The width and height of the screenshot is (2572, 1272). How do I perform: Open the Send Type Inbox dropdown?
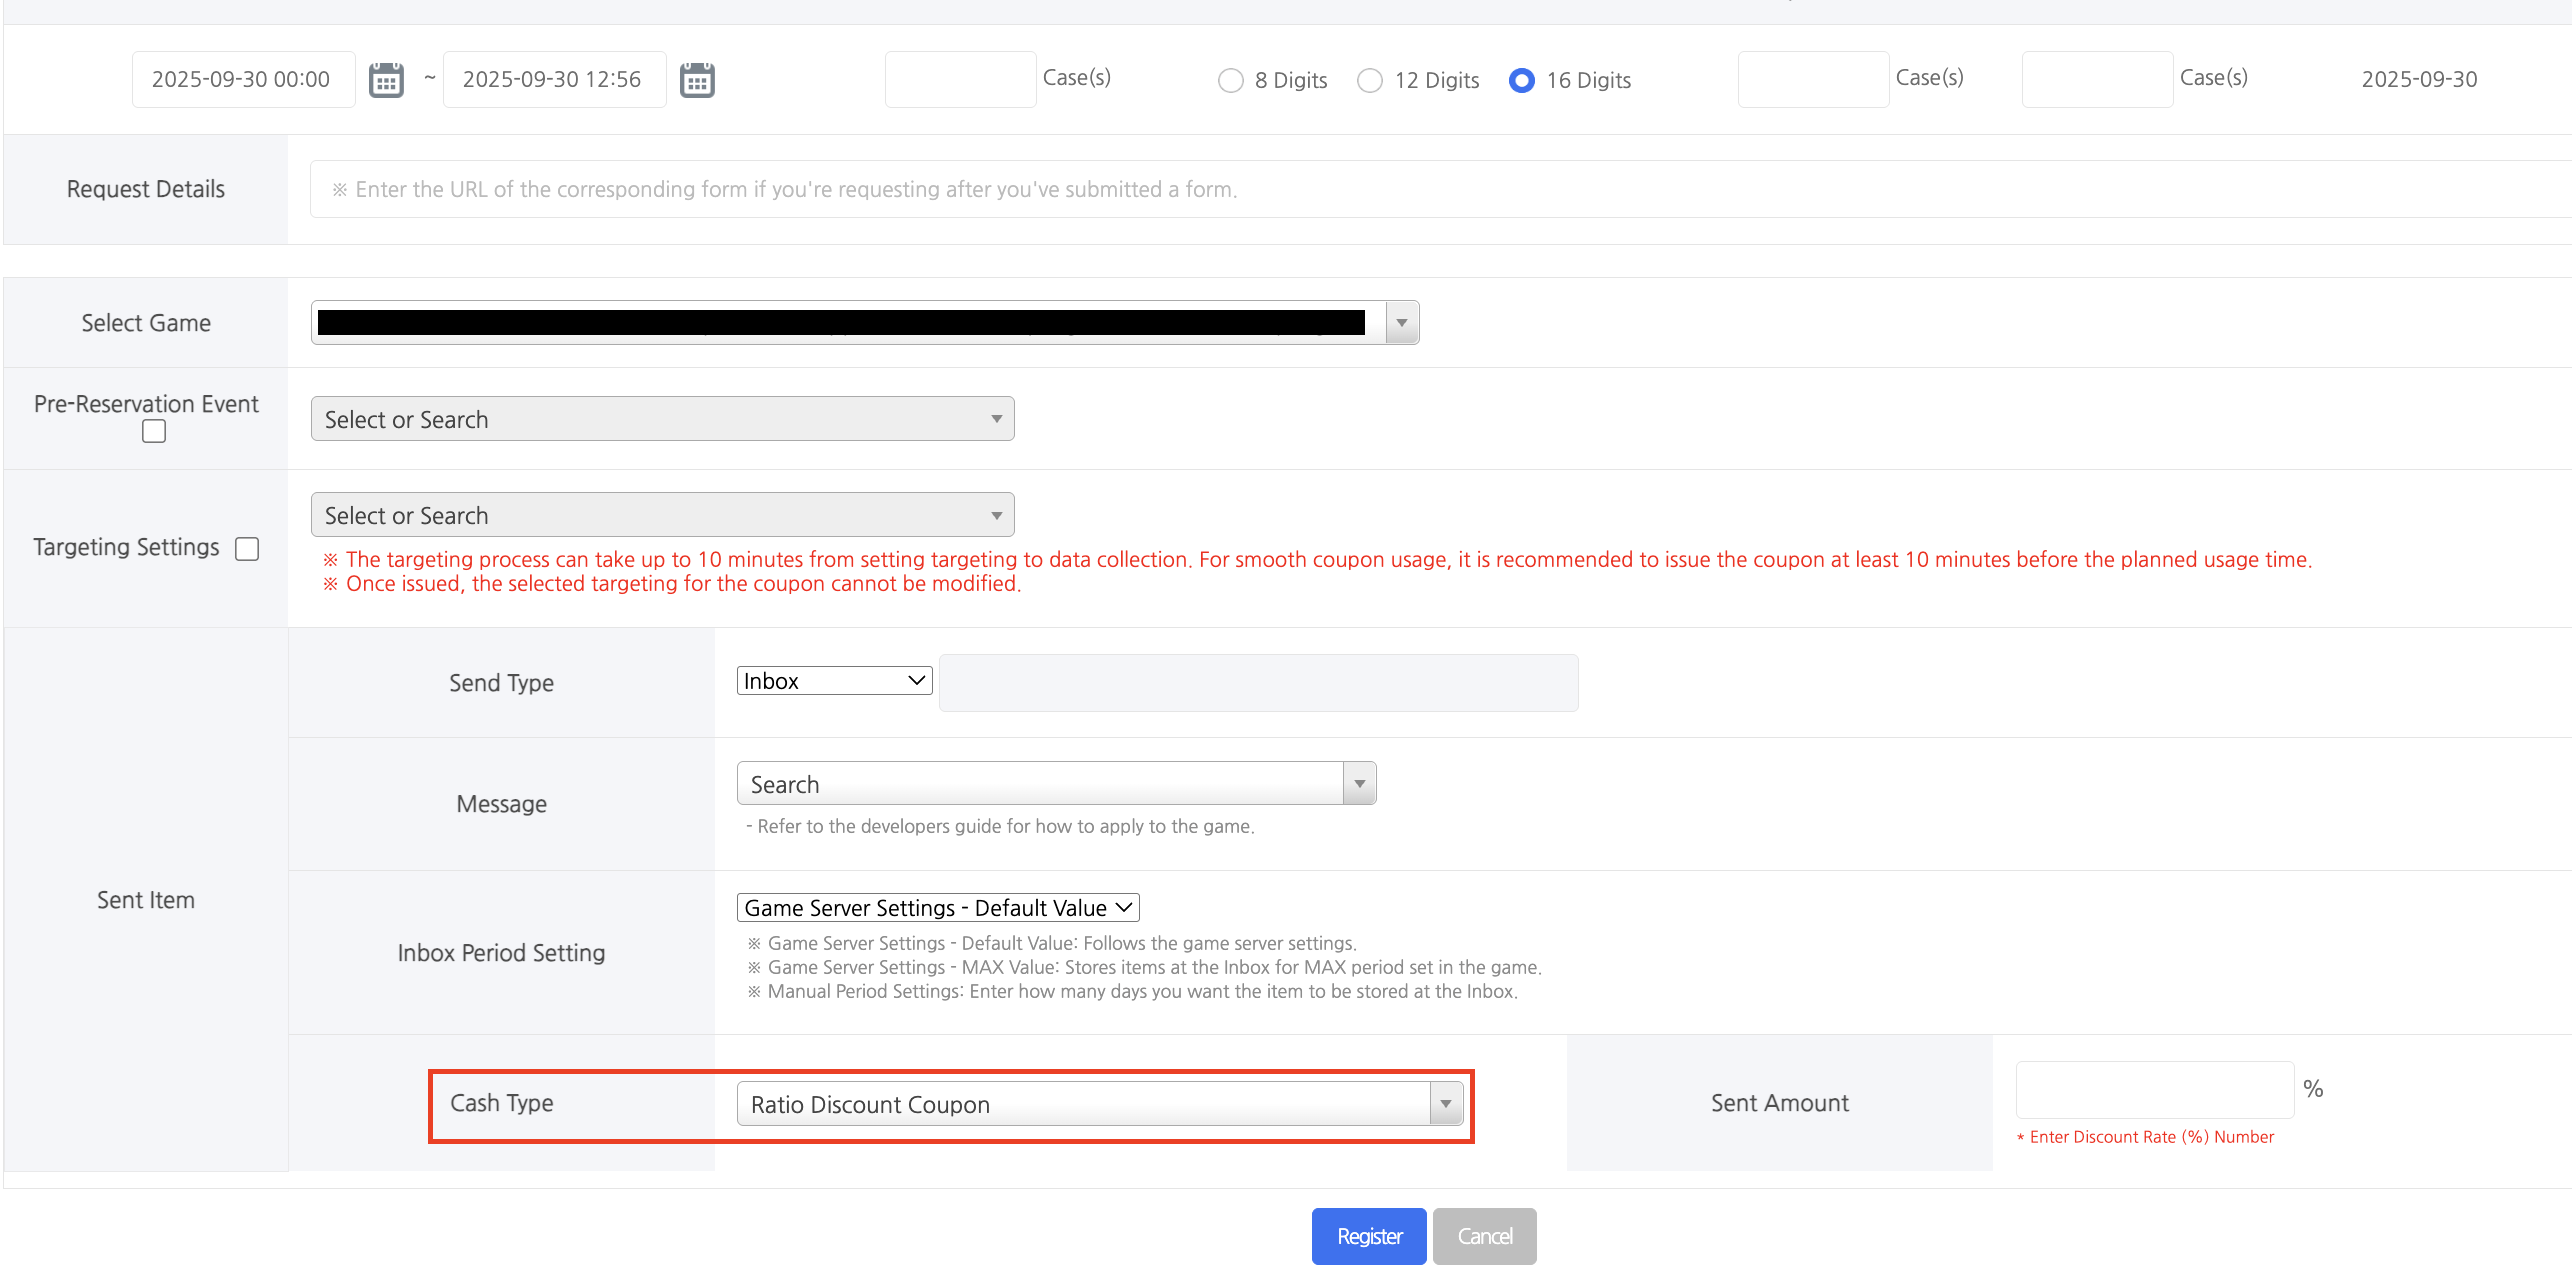pos(834,681)
